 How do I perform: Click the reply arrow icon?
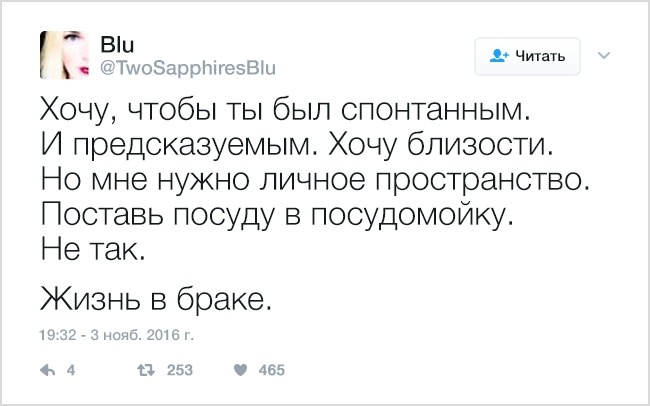coord(45,369)
